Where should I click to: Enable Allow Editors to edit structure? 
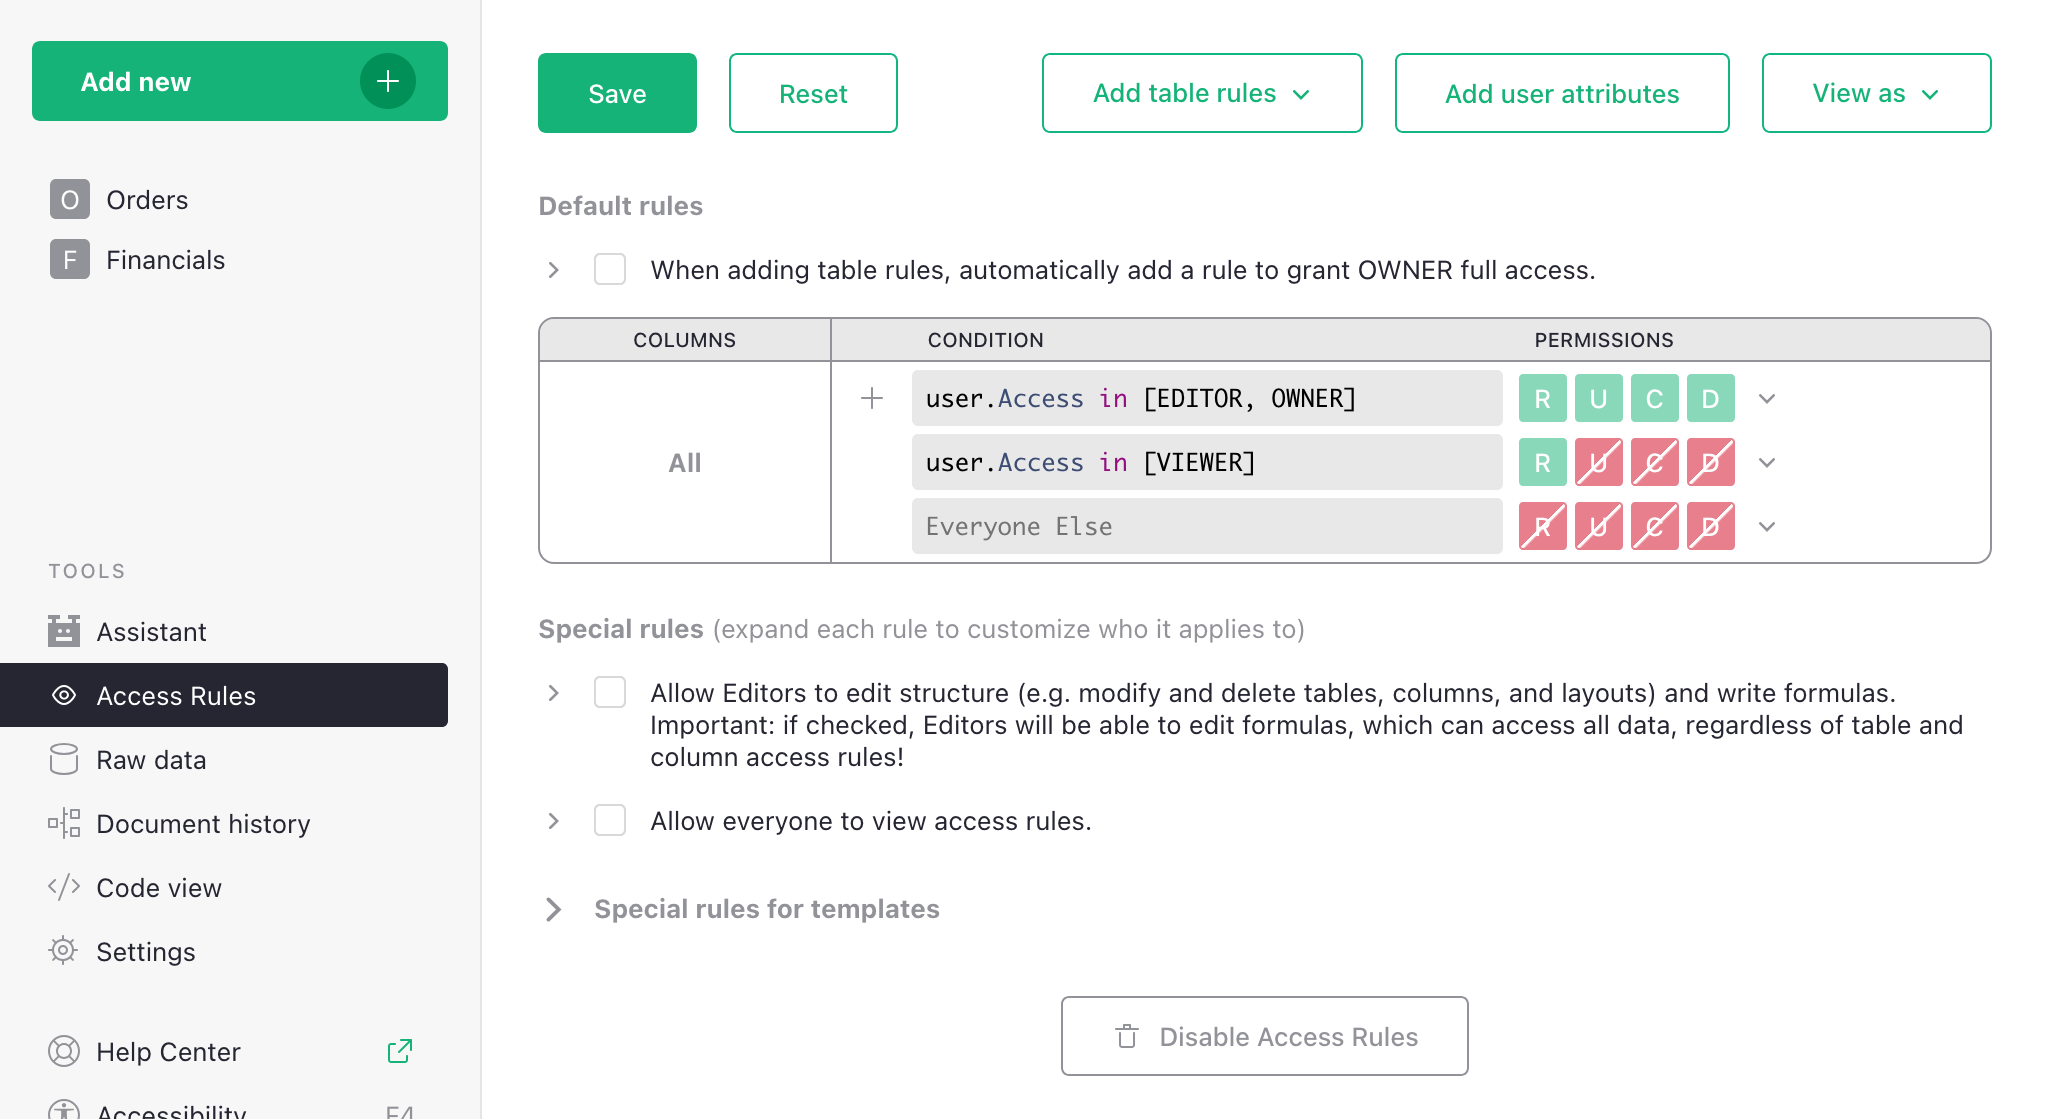609,691
